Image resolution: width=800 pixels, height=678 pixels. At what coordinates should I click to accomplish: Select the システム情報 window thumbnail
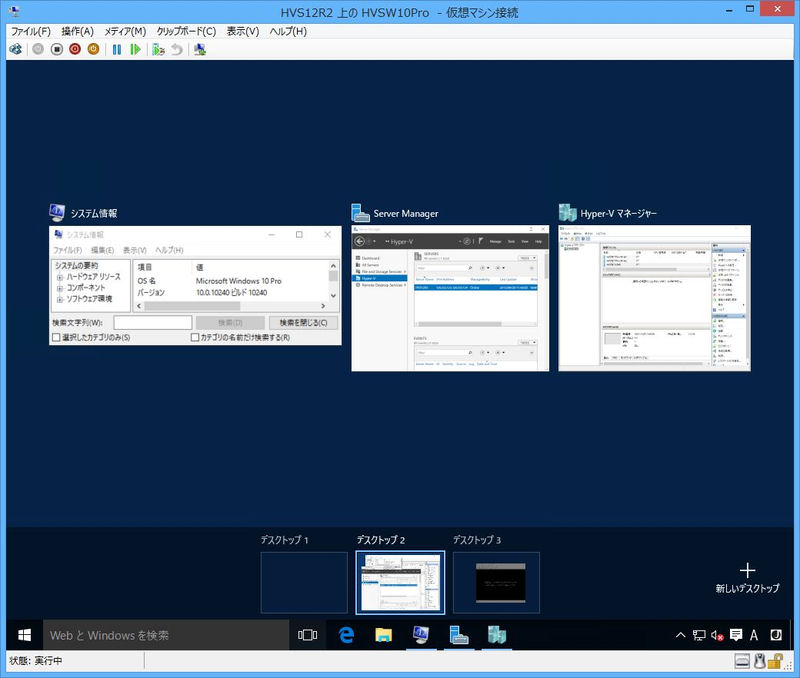[x=195, y=286]
